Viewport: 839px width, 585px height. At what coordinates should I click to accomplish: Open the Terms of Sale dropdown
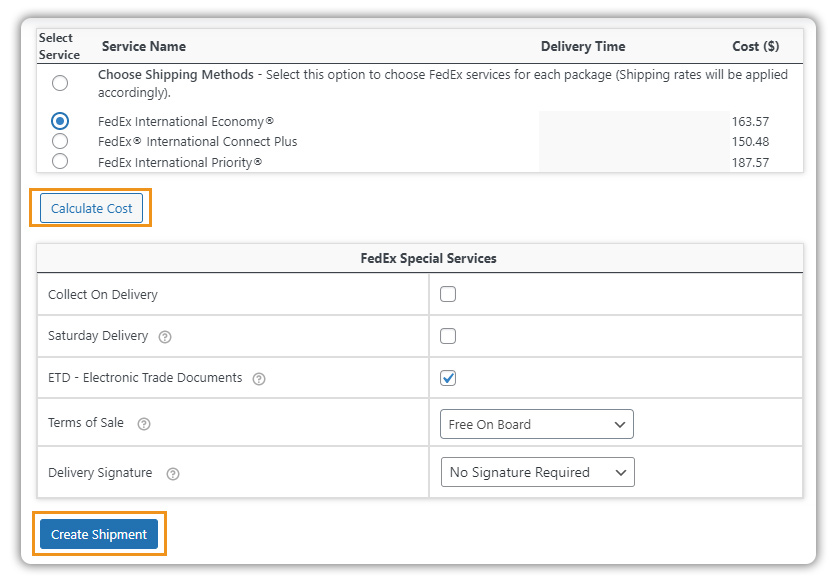537,424
